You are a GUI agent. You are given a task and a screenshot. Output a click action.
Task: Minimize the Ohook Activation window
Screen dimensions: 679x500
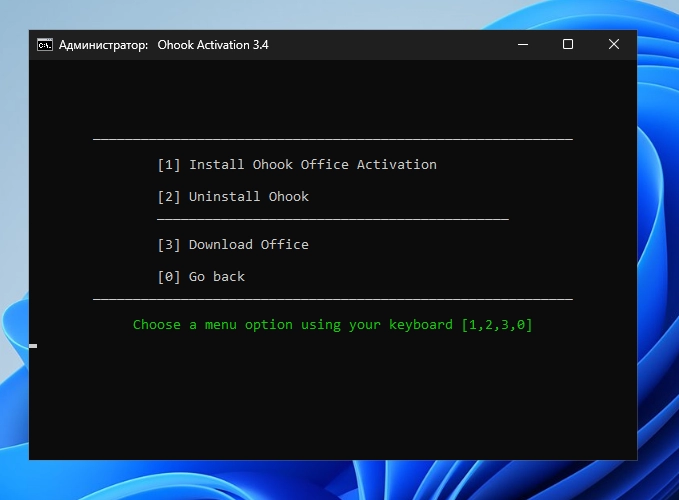pos(522,44)
